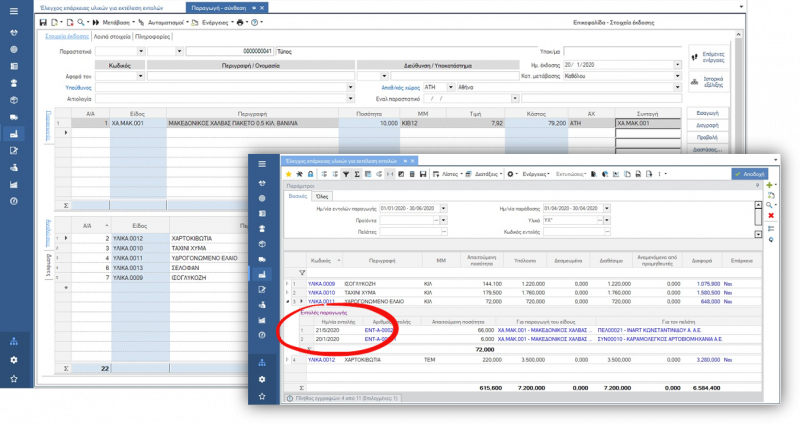Open the Διατάξεις dropdown in front toolbar

click(488, 174)
